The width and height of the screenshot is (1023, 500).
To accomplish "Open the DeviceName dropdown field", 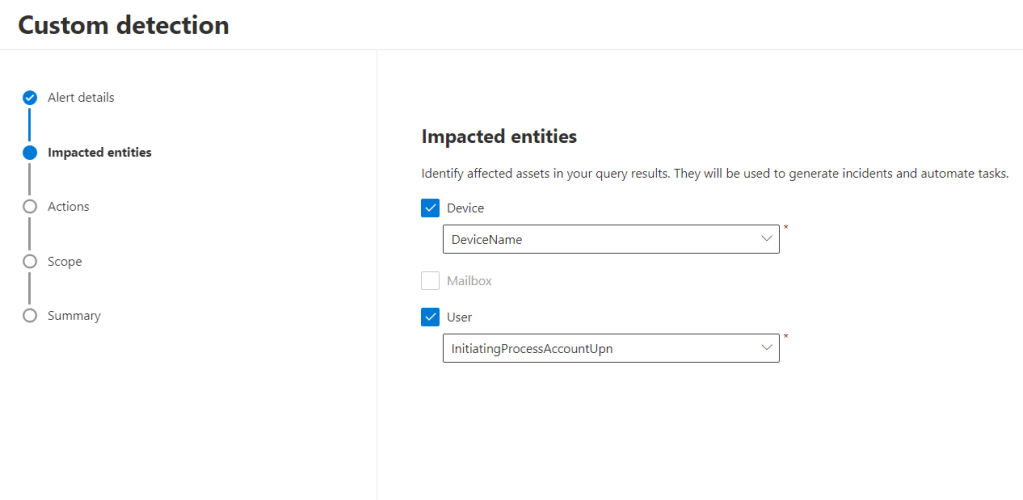I will [x=600, y=240].
